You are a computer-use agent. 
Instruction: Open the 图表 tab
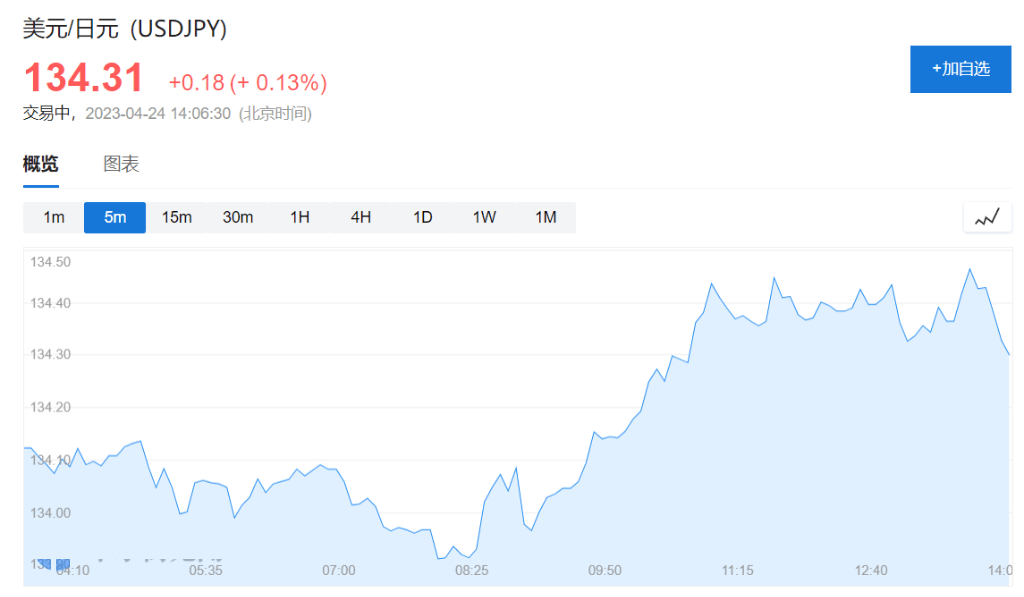[x=121, y=164]
